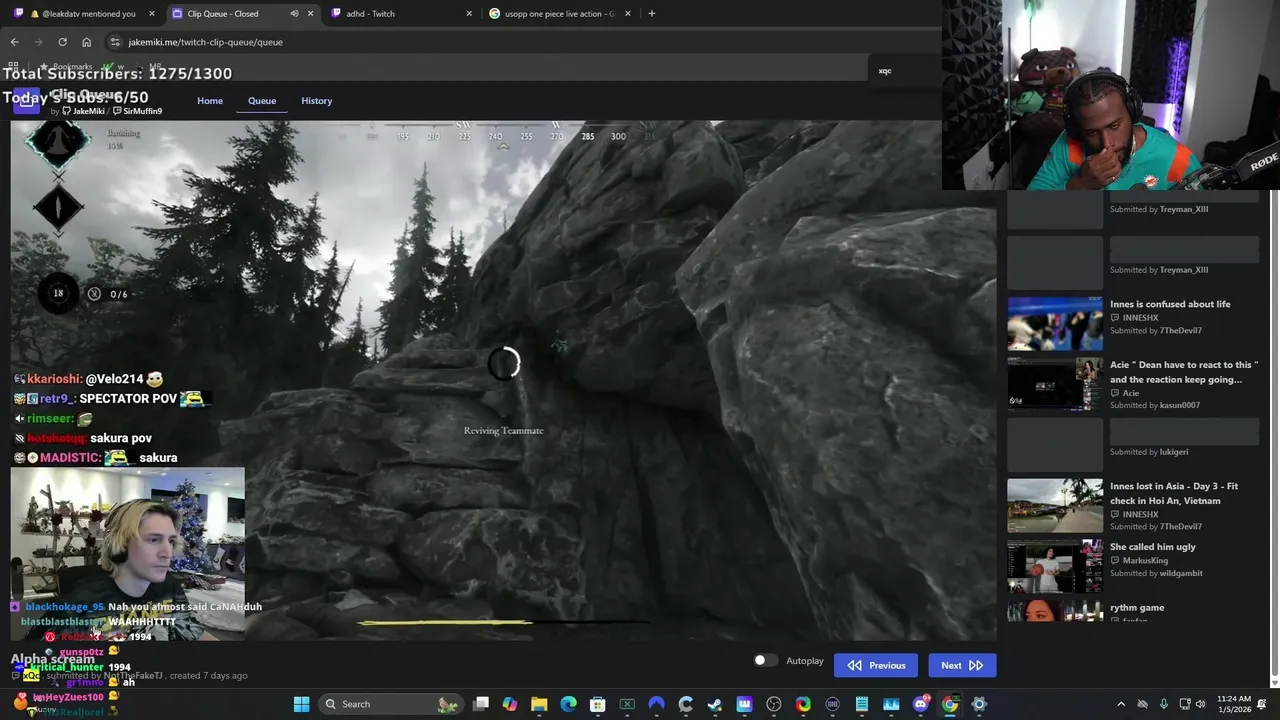
Task: Click the microphone tray icon
Action: 1164,704
